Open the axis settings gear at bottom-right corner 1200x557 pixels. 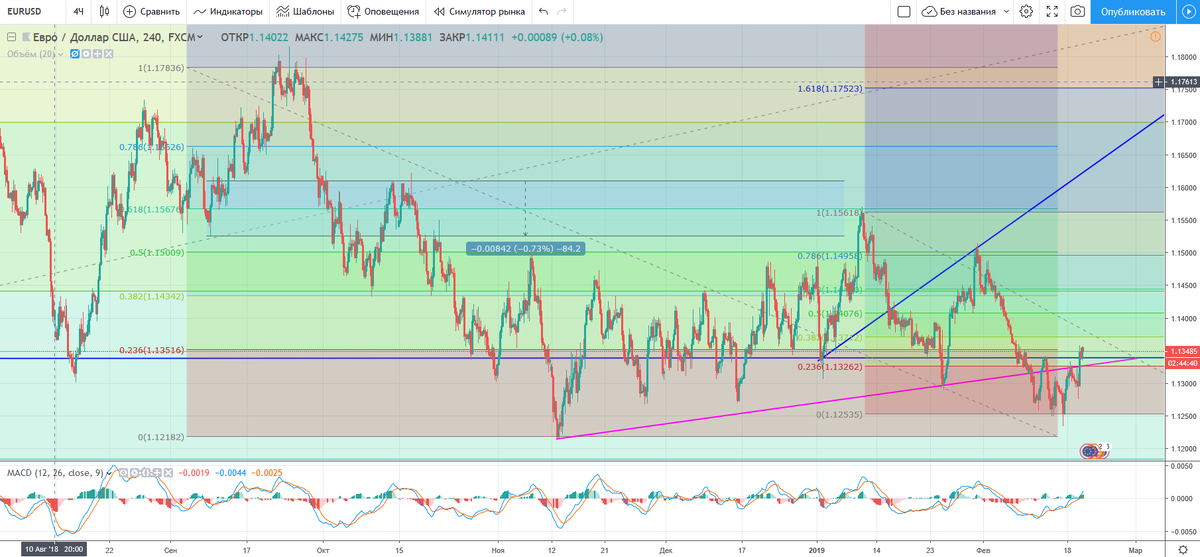tap(1183, 549)
